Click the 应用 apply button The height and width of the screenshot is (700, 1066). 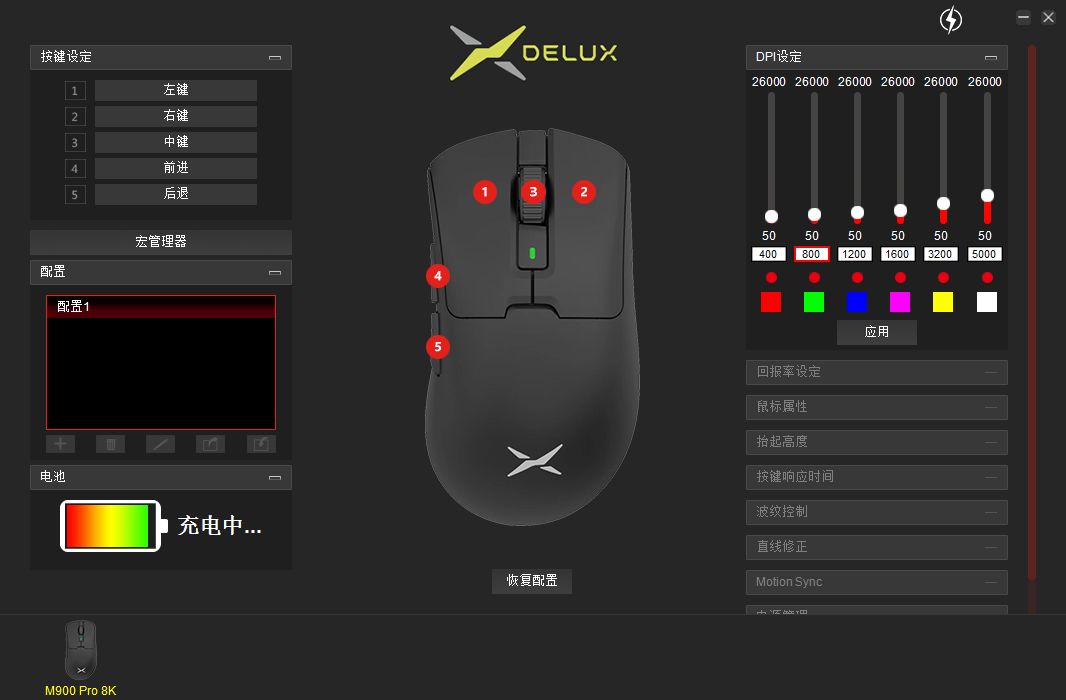coord(876,332)
